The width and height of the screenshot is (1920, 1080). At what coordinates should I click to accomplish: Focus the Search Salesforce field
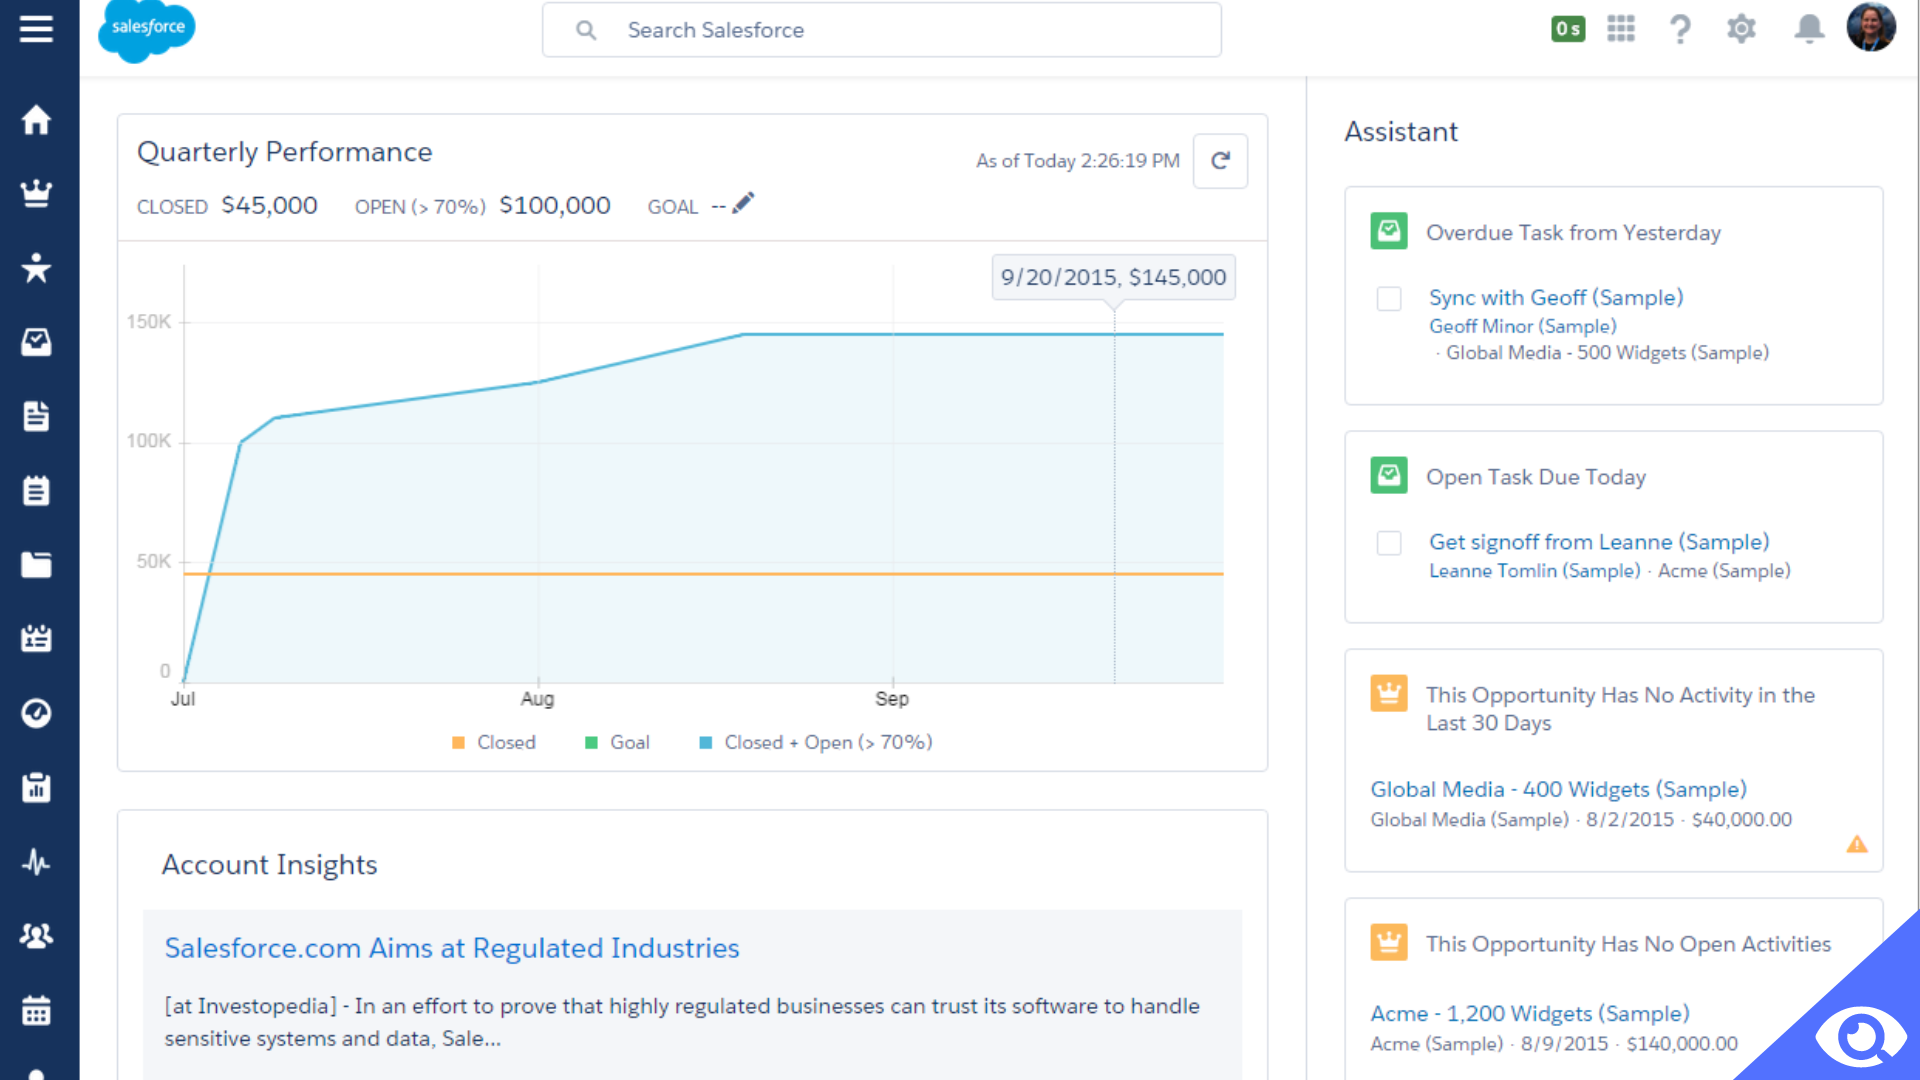[881, 30]
